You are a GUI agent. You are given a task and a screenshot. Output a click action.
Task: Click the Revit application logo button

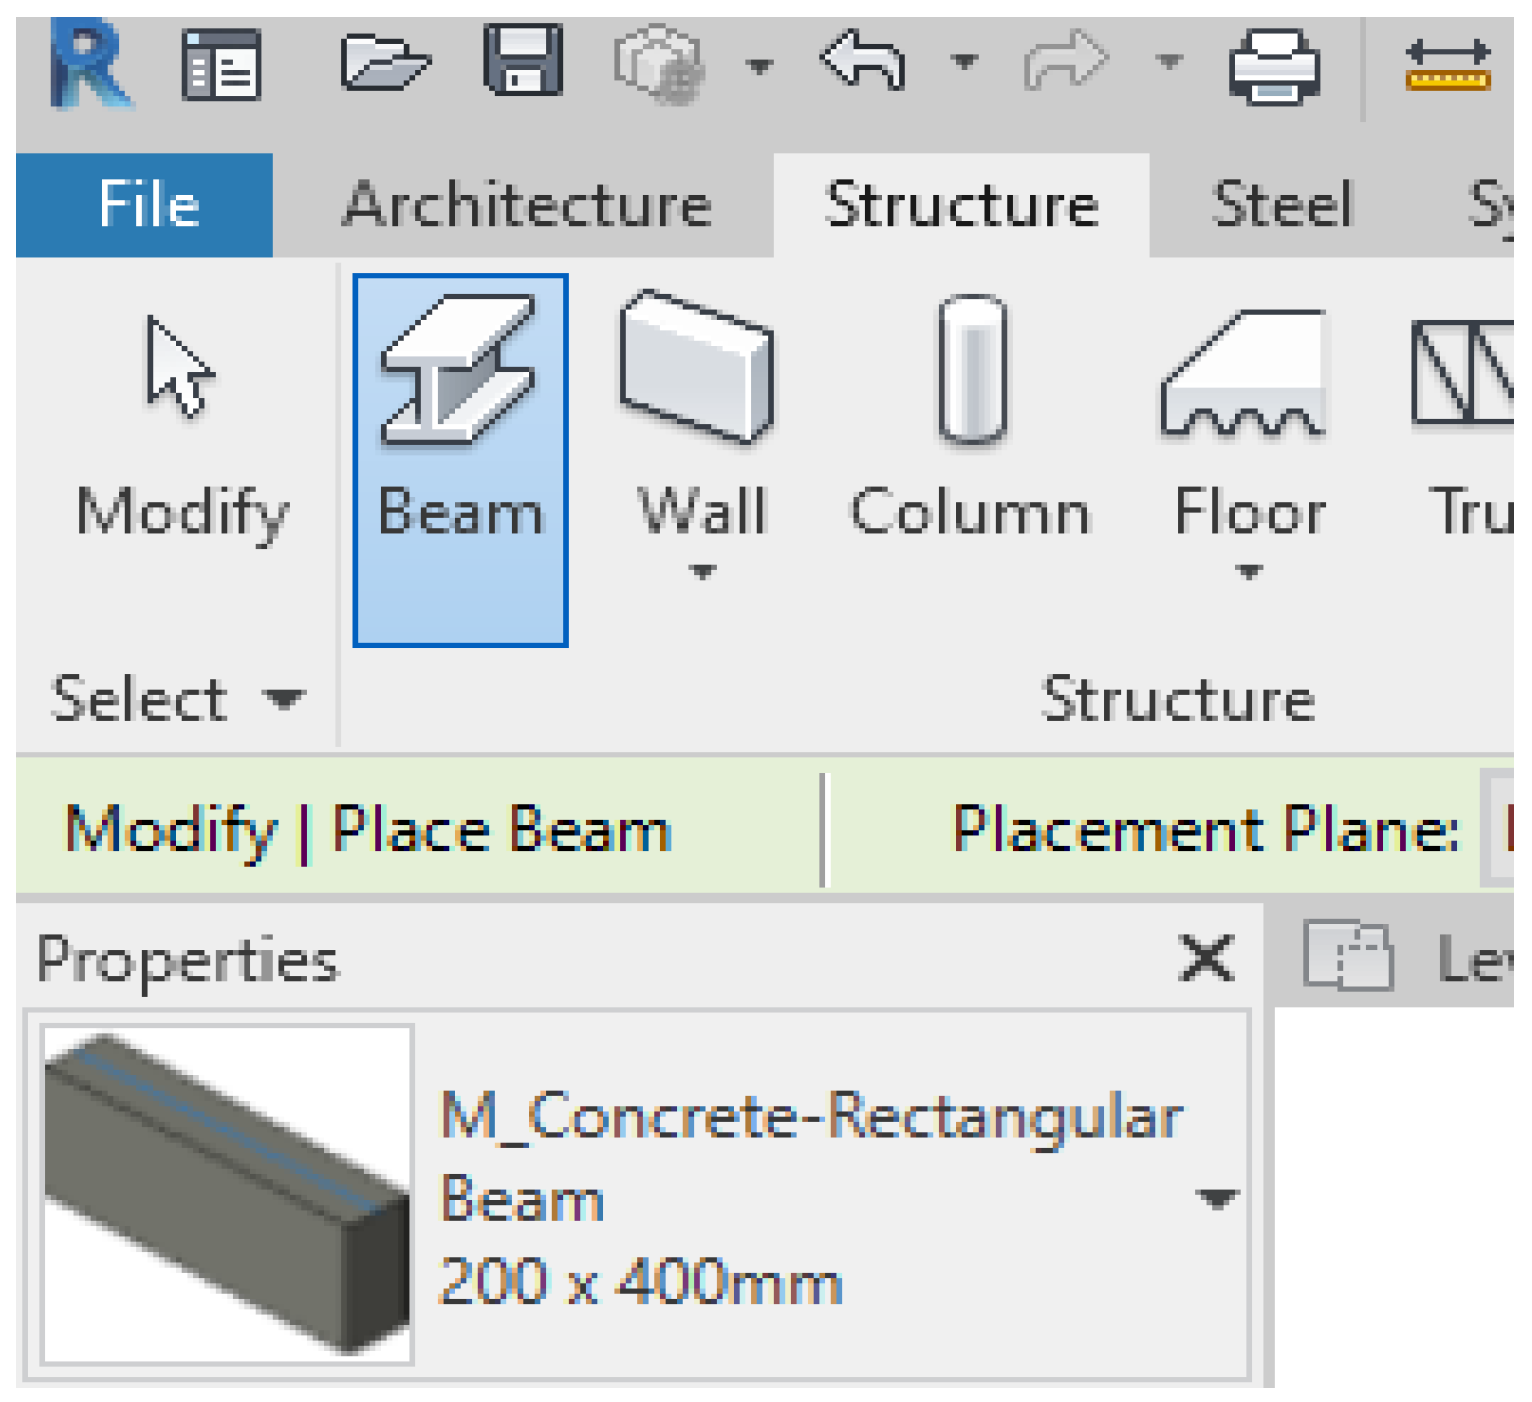coord(89,66)
